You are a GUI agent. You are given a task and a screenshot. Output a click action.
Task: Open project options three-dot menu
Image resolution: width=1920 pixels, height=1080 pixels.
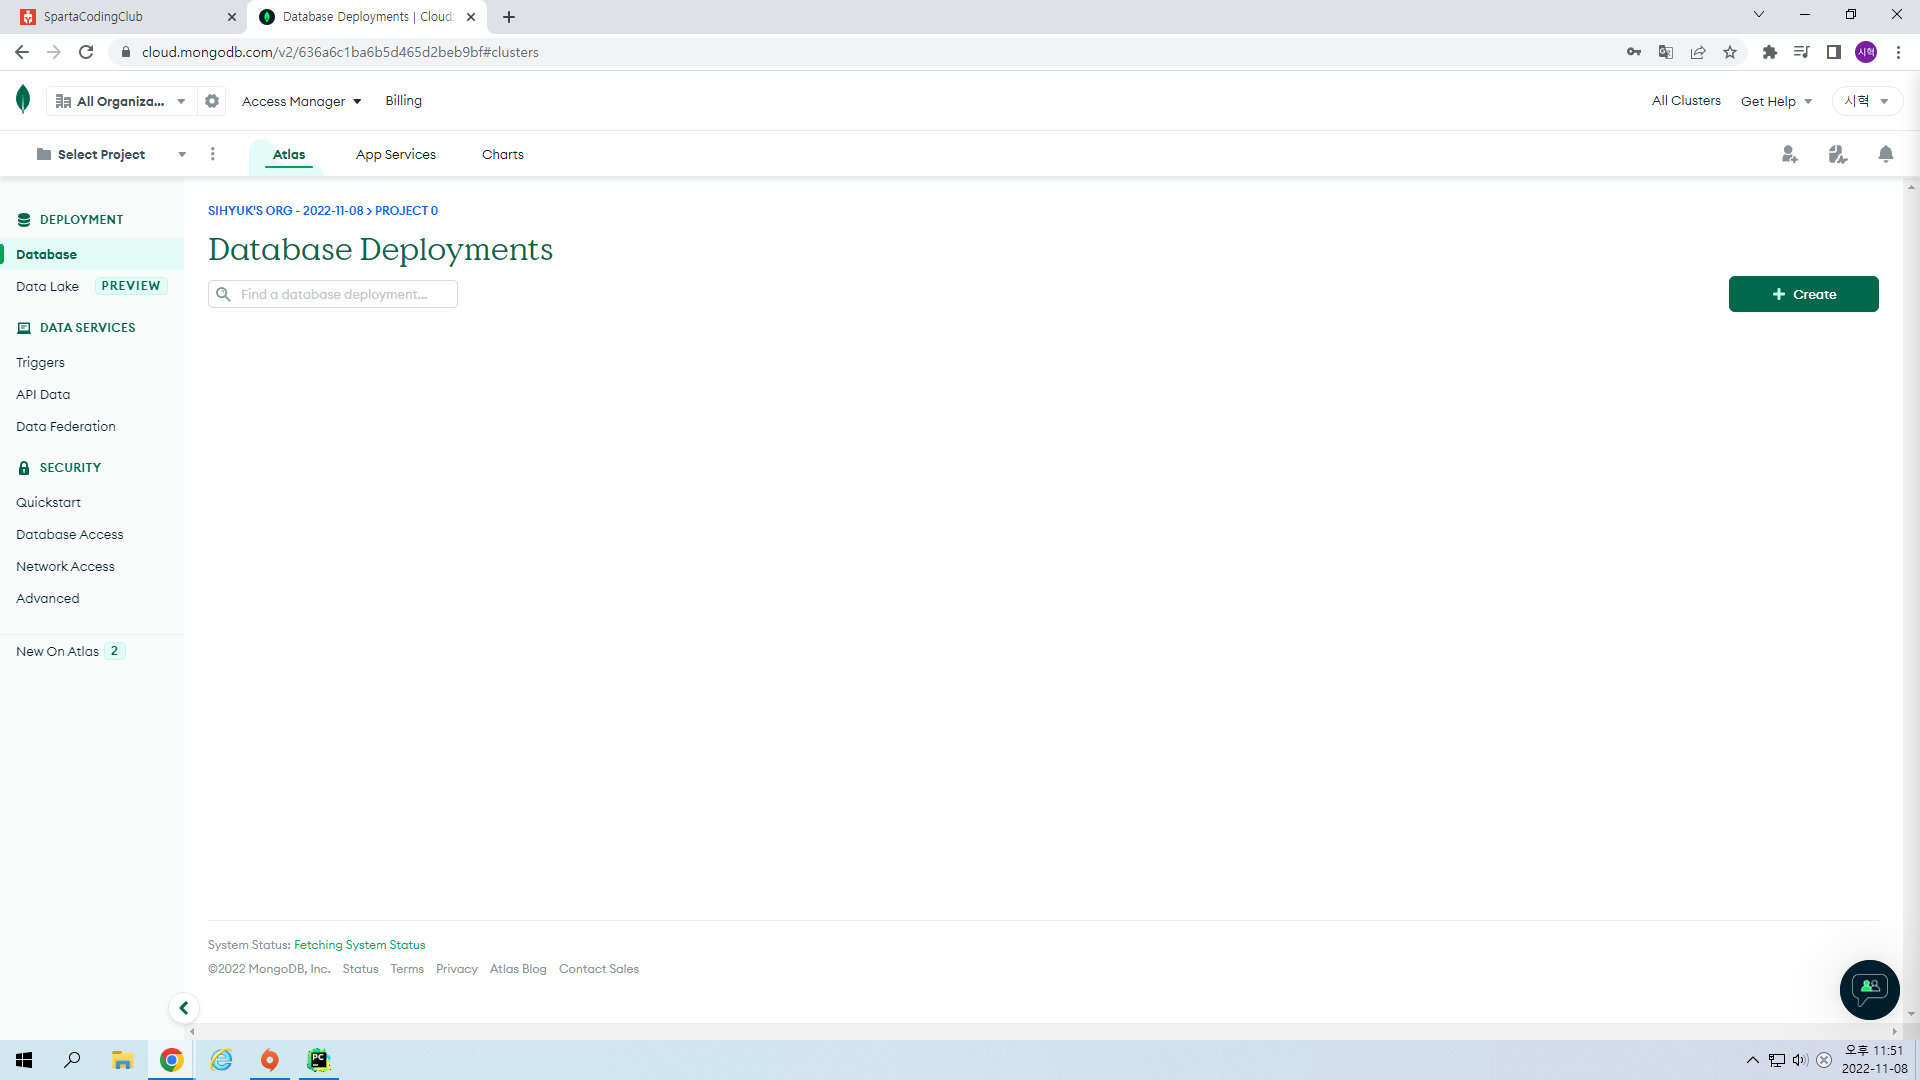click(x=213, y=154)
